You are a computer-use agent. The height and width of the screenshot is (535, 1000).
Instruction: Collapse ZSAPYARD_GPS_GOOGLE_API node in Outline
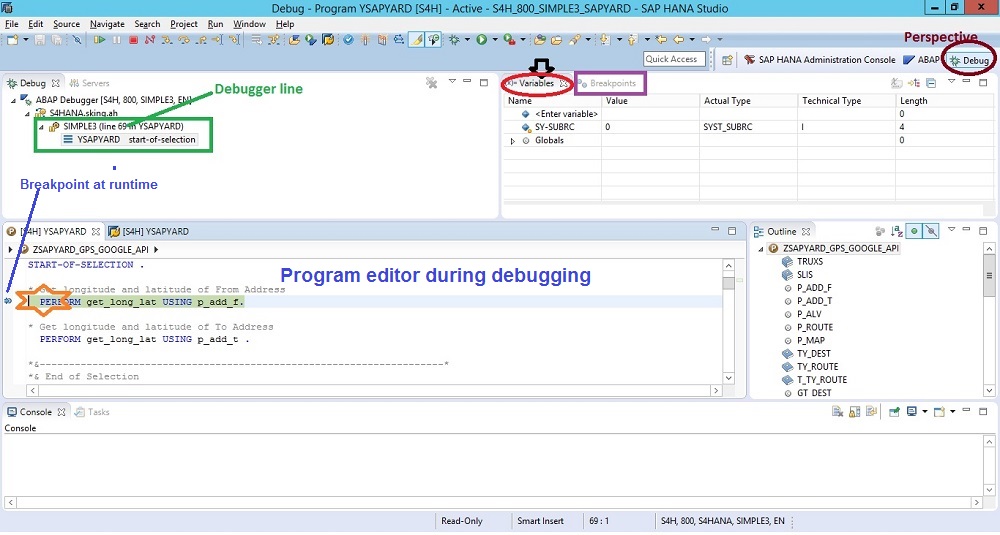[x=761, y=249]
